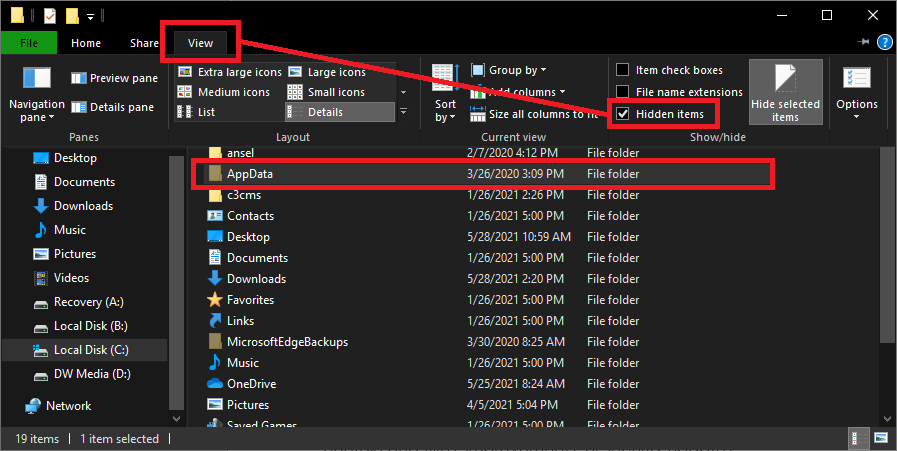Switch to the Home ribbon tab
This screenshot has height=451, width=897.
coord(86,43)
